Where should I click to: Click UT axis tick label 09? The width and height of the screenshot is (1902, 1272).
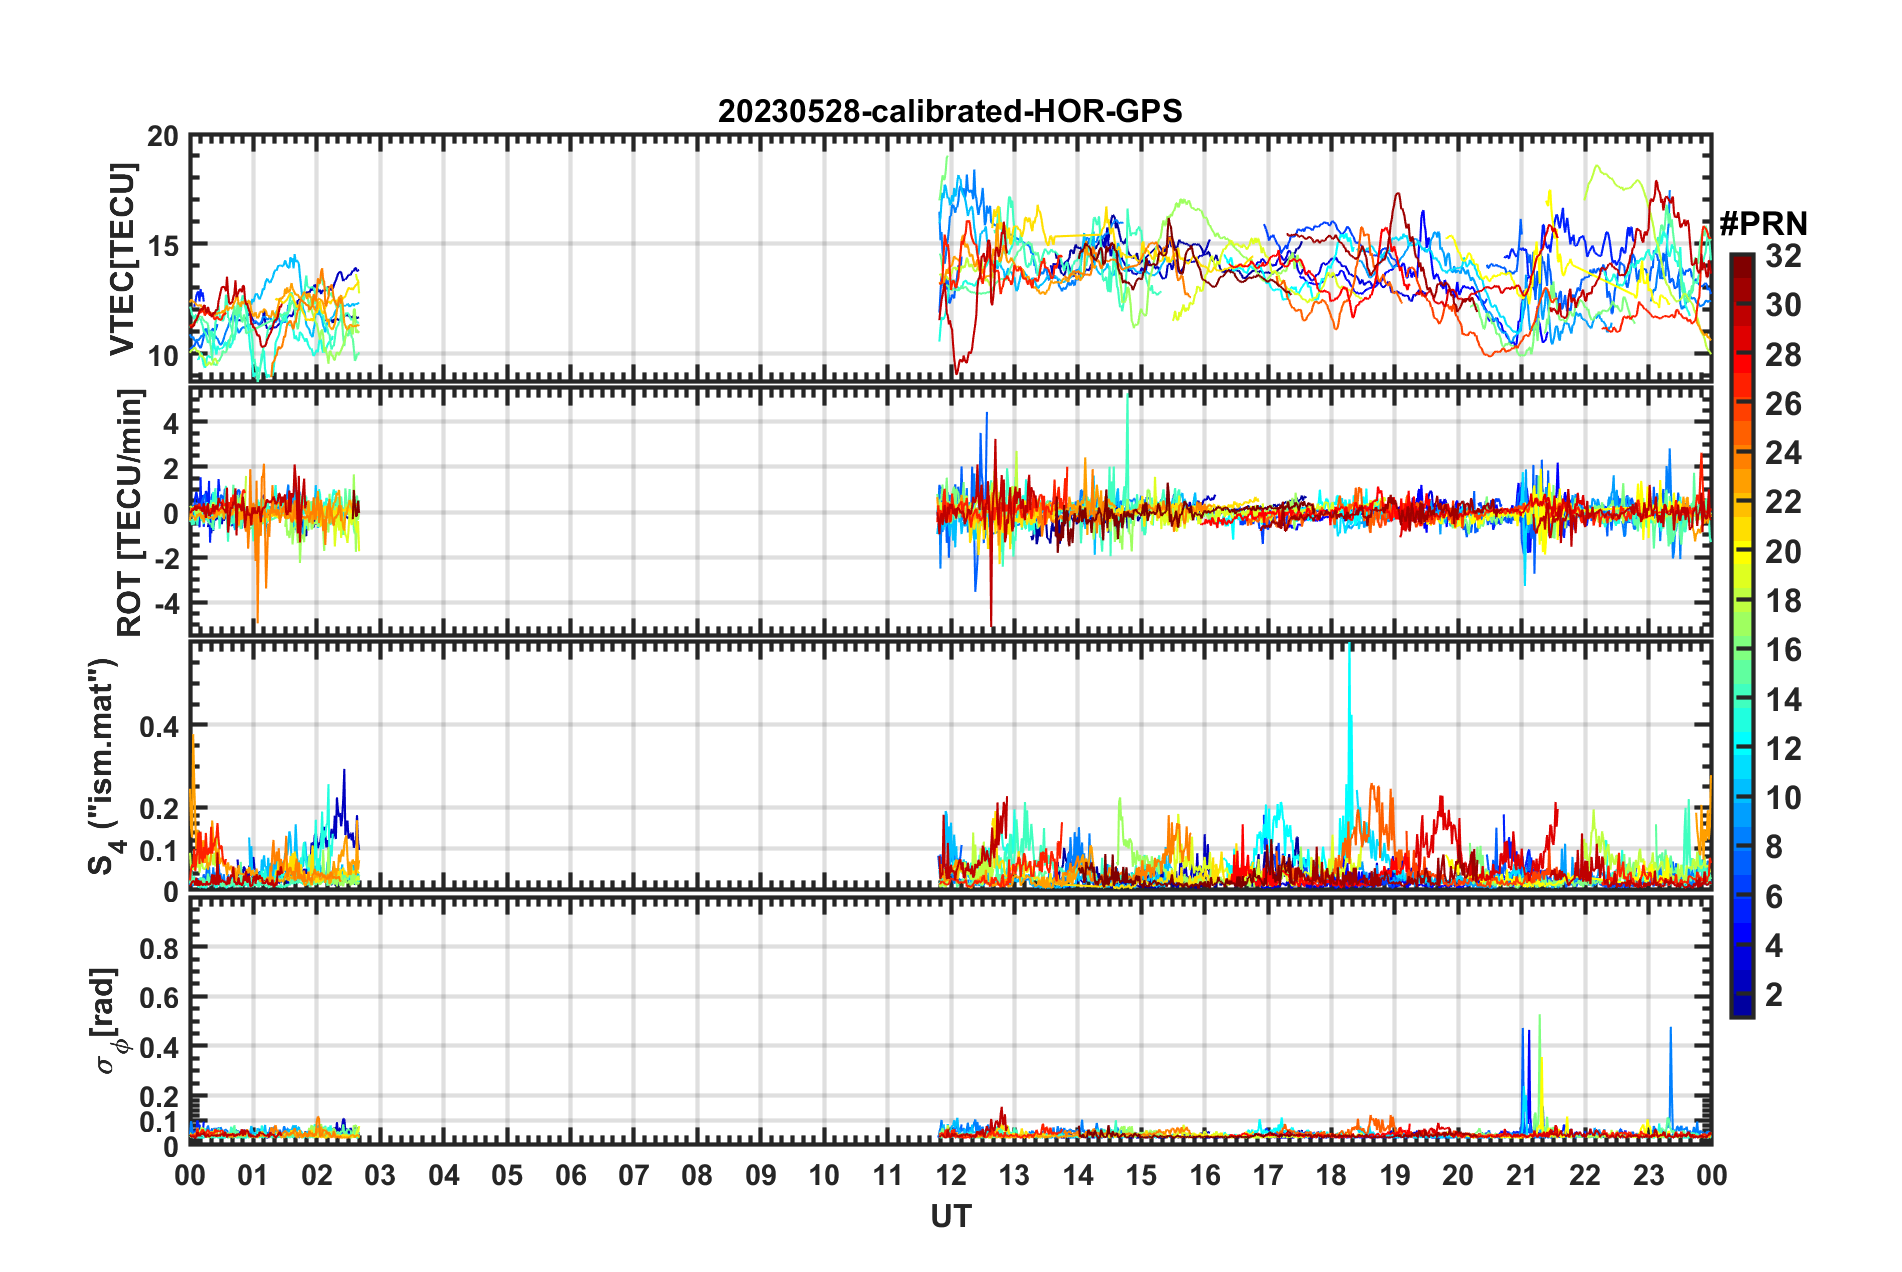point(761,1175)
